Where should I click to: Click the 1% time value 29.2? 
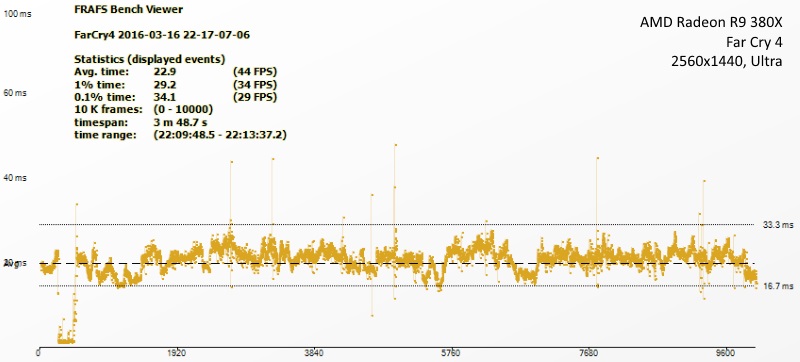(165, 84)
